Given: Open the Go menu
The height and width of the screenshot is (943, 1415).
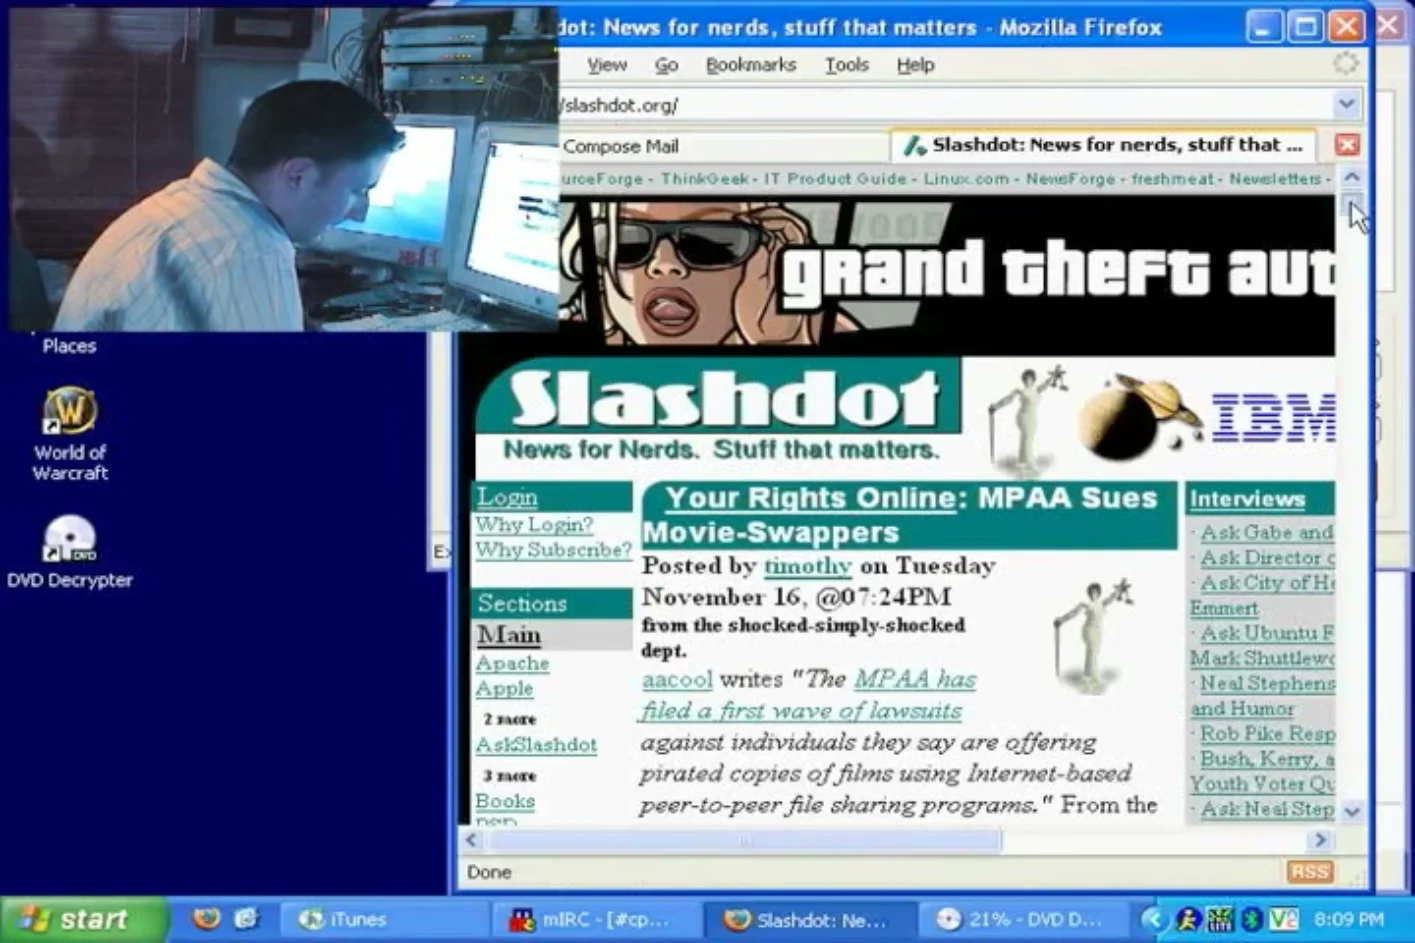Looking at the screenshot, I should coord(666,65).
